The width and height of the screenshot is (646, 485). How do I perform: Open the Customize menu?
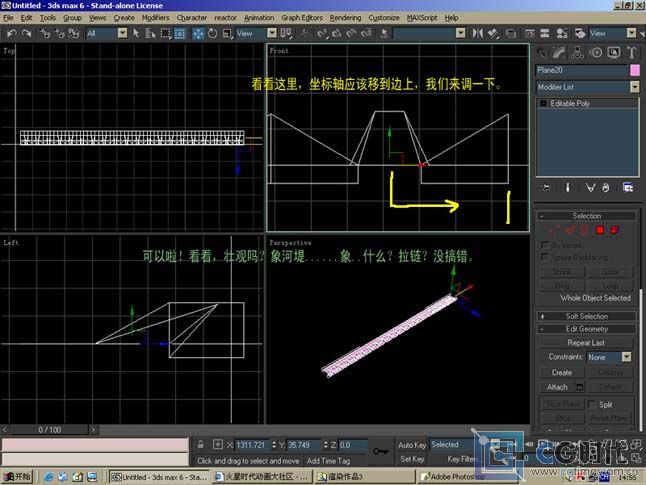coord(384,18)
